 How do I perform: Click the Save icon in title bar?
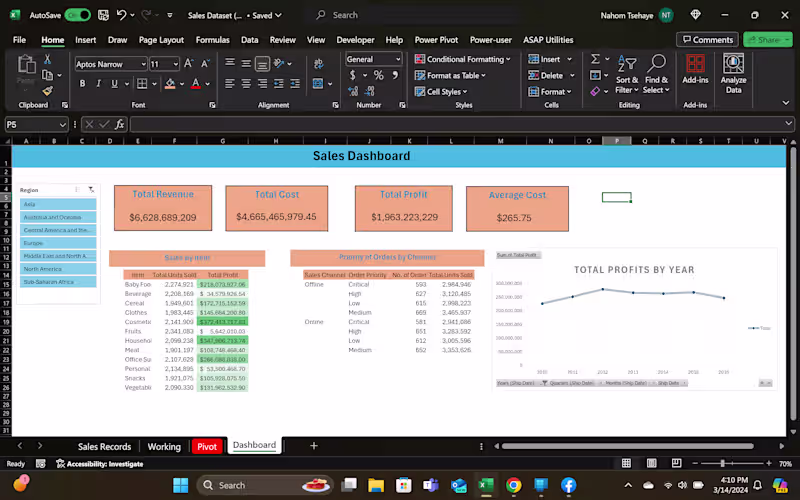coord(103,15)
